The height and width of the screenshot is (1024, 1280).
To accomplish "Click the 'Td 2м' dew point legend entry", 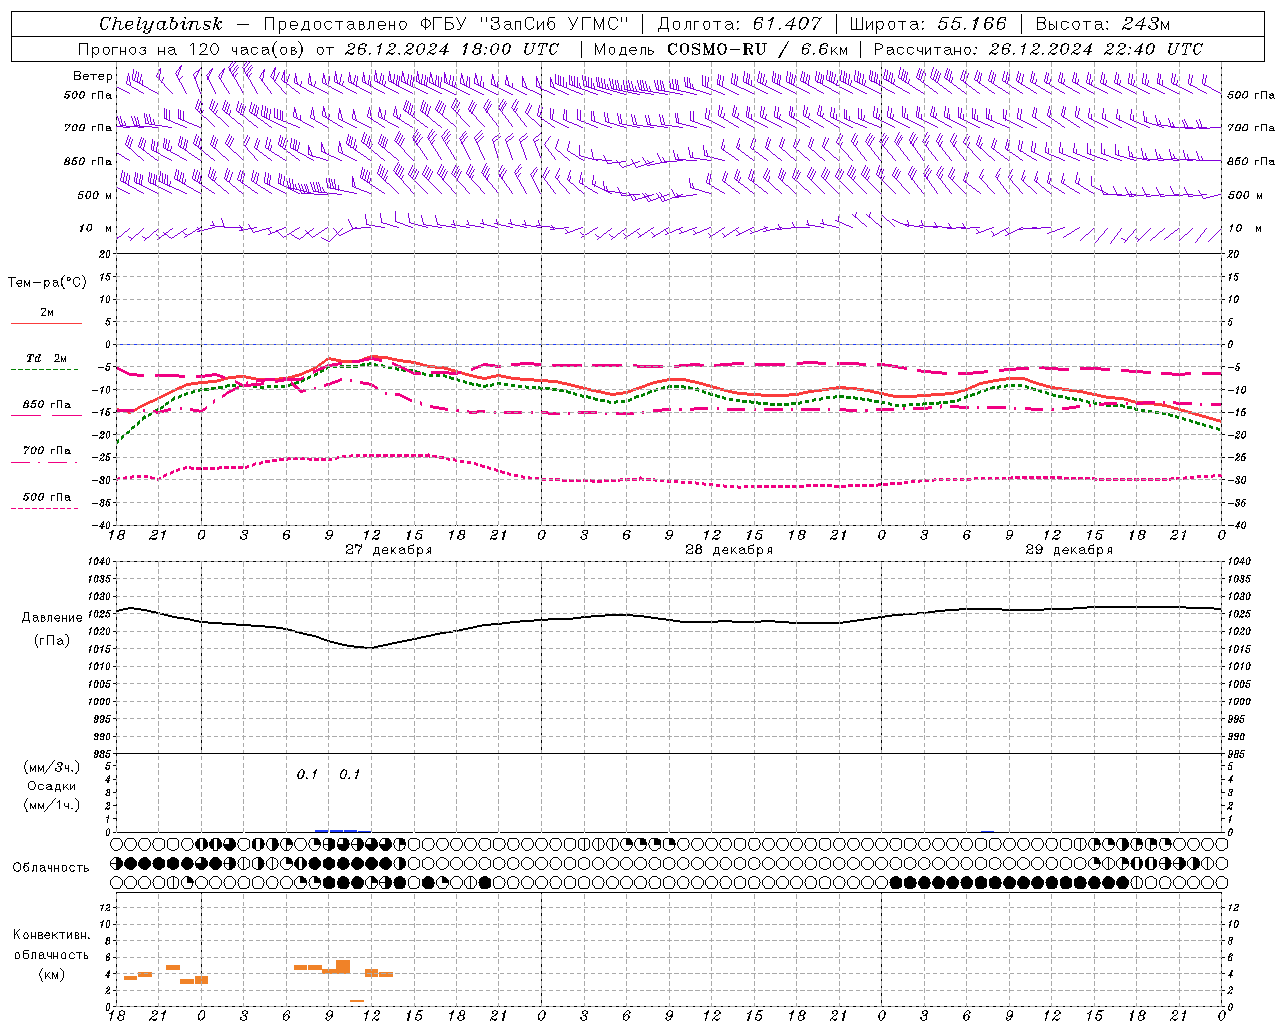I will tap(47, 358).
